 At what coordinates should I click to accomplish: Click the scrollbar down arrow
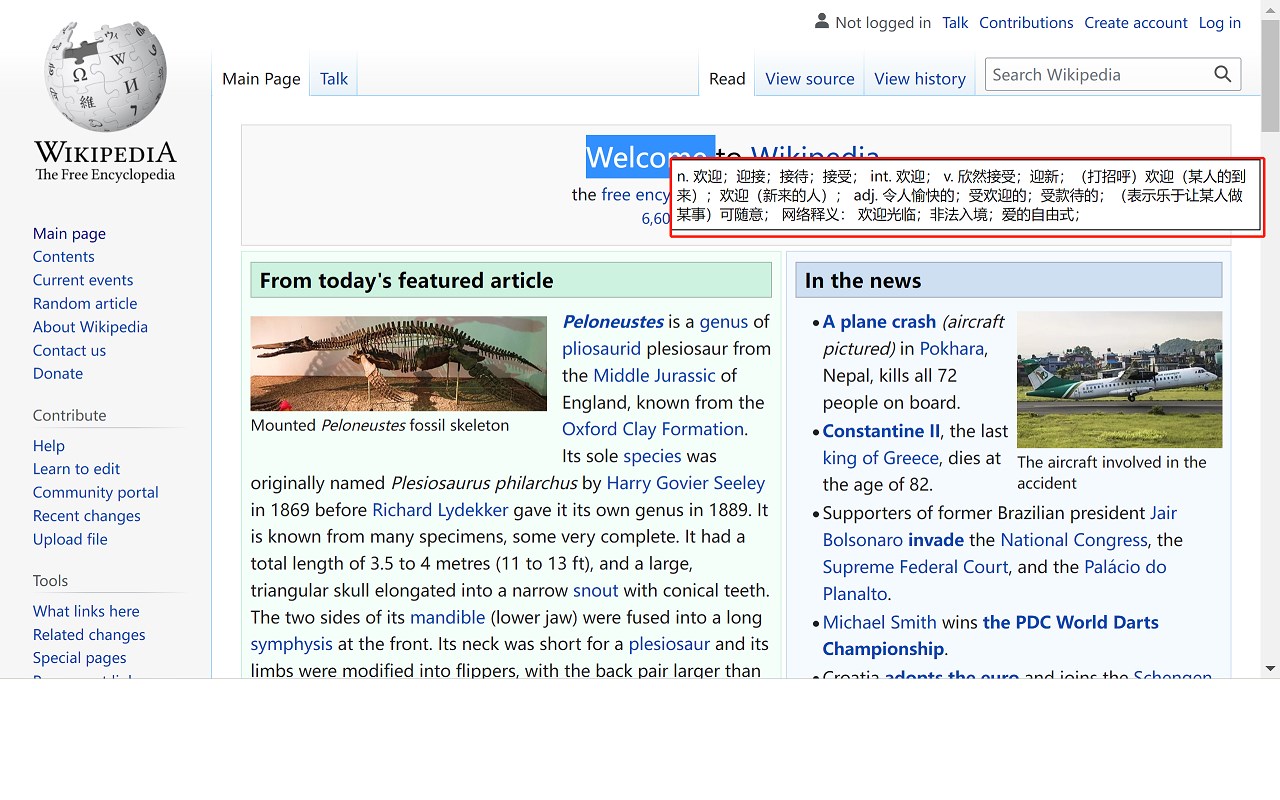1270,669
